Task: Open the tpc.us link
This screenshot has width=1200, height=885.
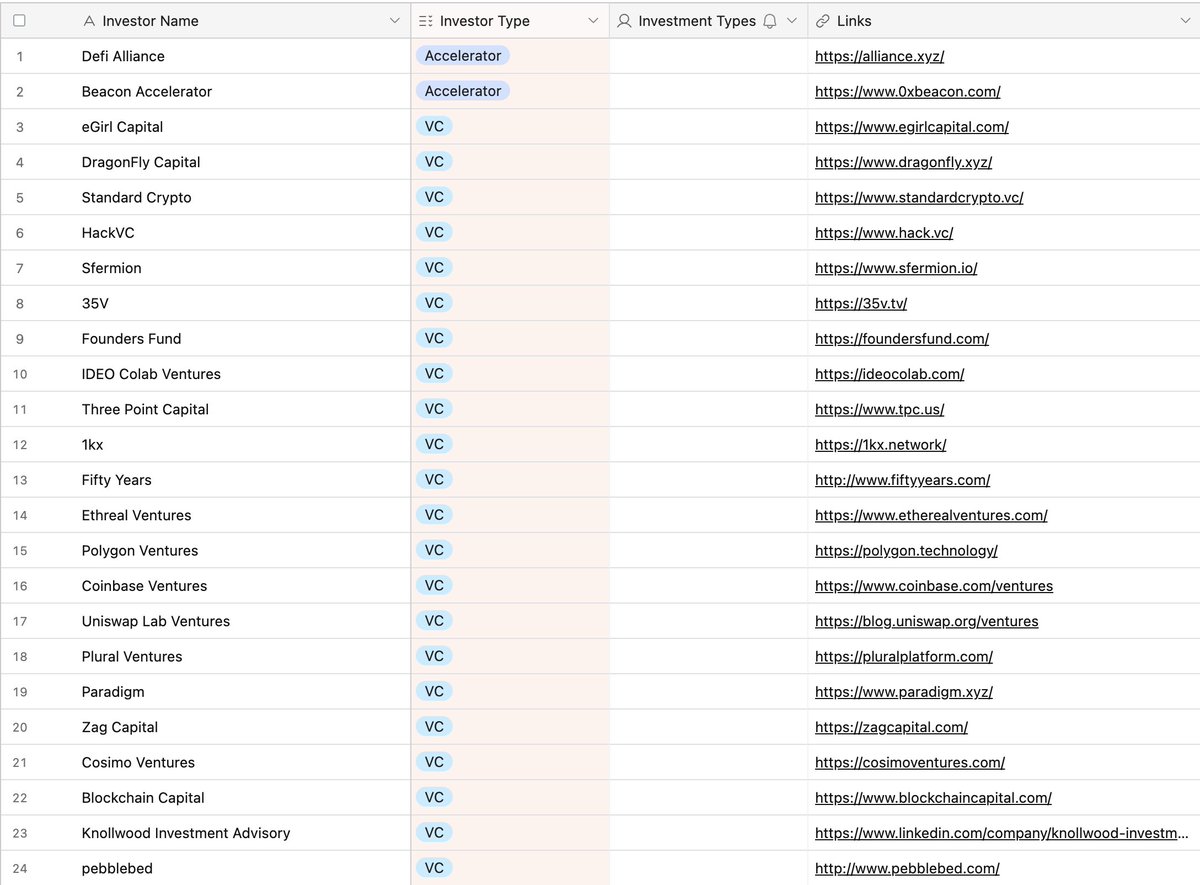Action: [880, 409]
